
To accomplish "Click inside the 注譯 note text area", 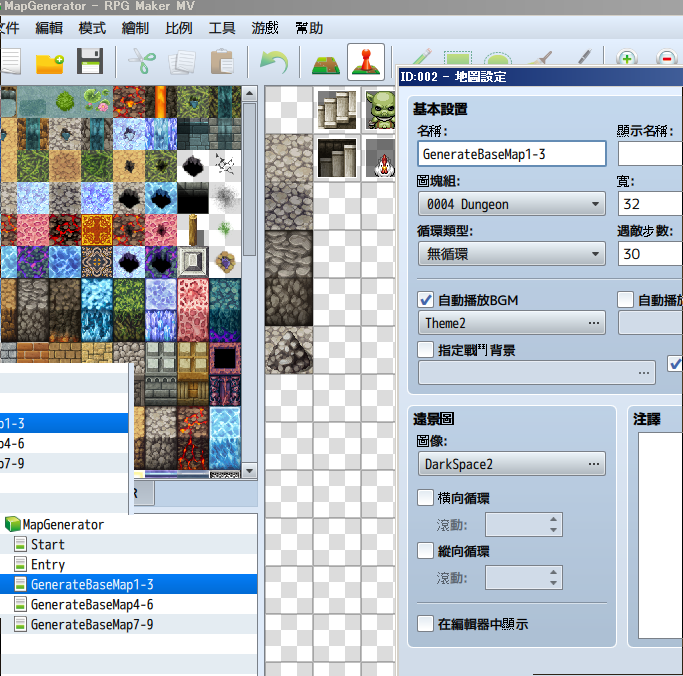I will pos(660,535).
